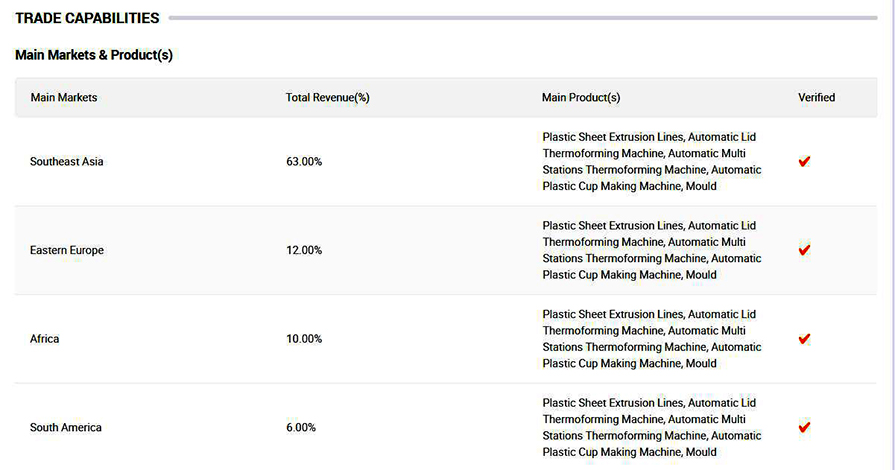Select the South America market cell

pyautogui.click(x=66, y=427)
